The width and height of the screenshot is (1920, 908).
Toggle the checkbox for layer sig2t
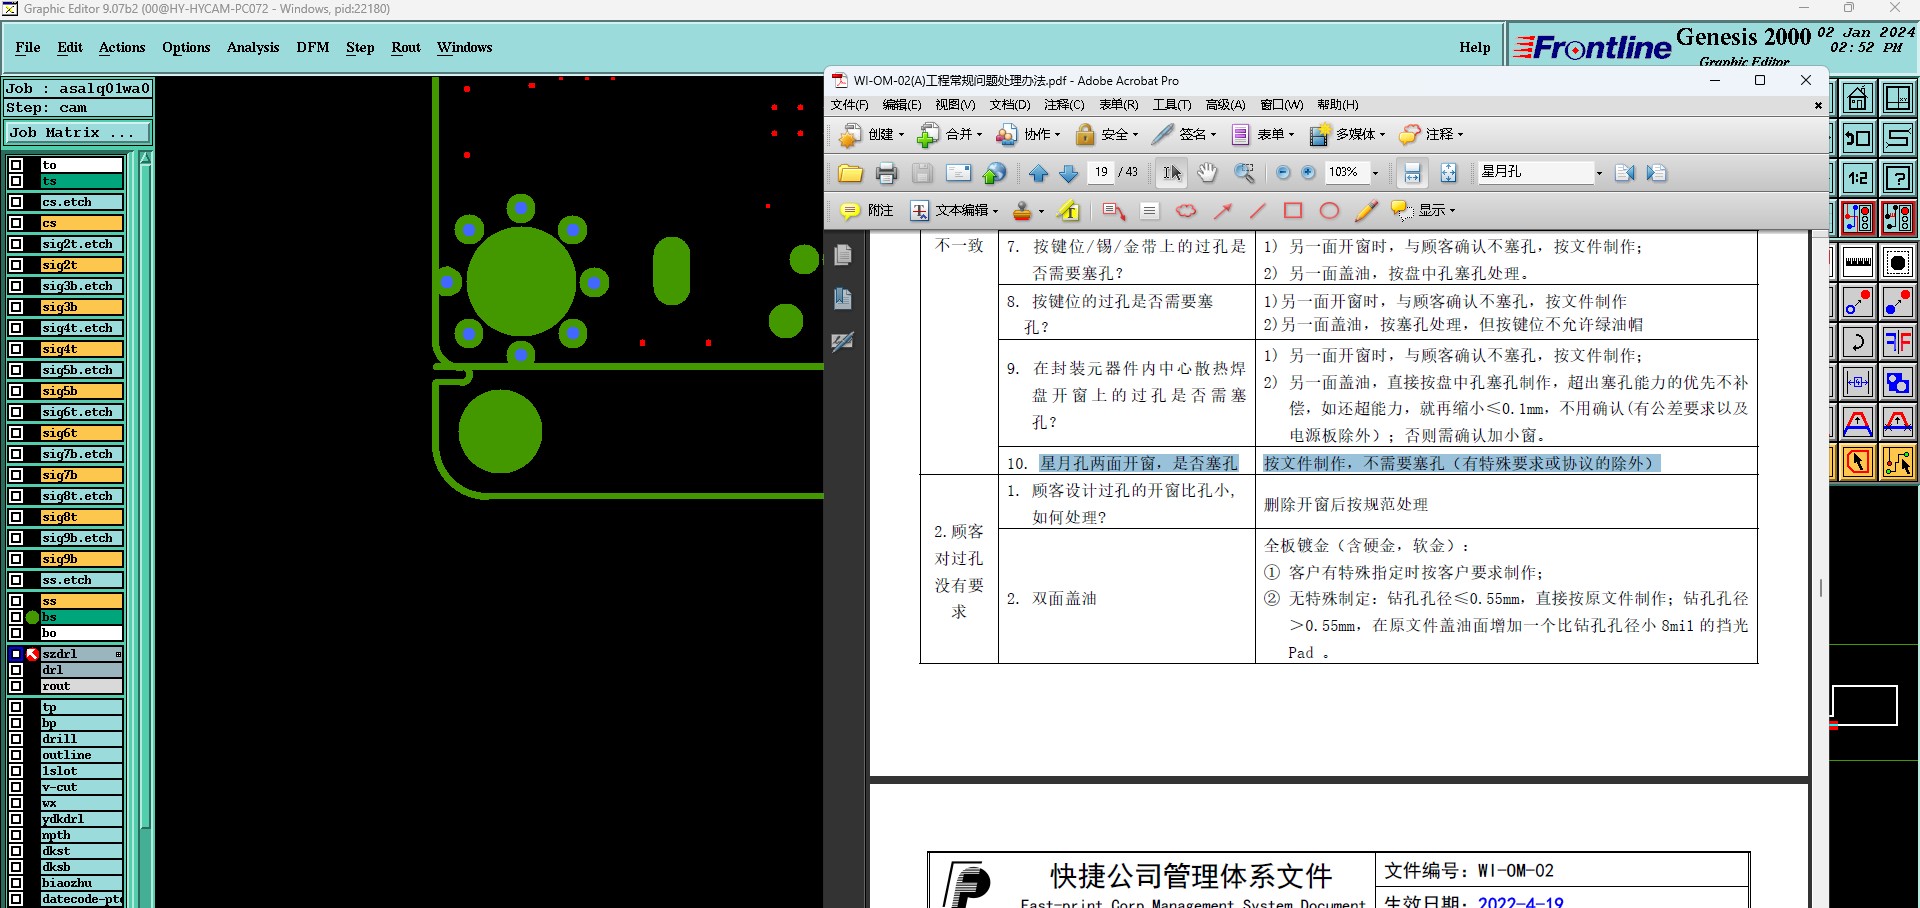(16, 265)
